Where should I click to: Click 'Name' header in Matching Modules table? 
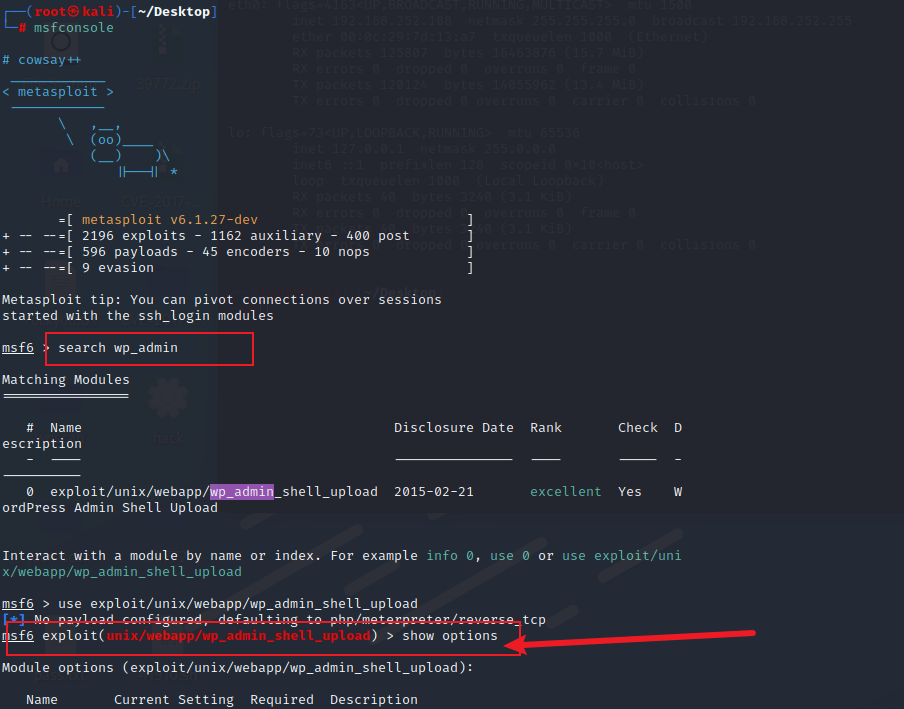click(x=66, y=428)
